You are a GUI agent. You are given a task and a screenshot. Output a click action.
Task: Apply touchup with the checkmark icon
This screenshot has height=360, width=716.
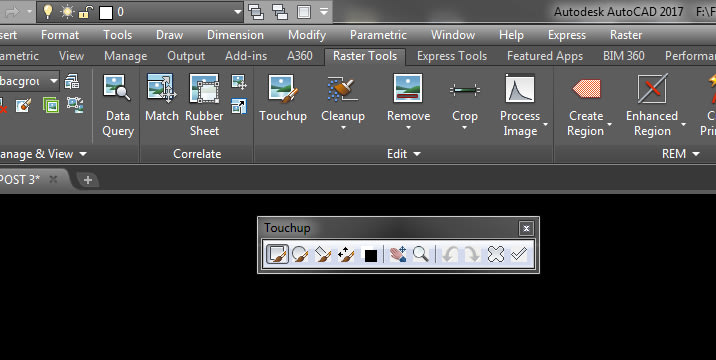point(519,254)
